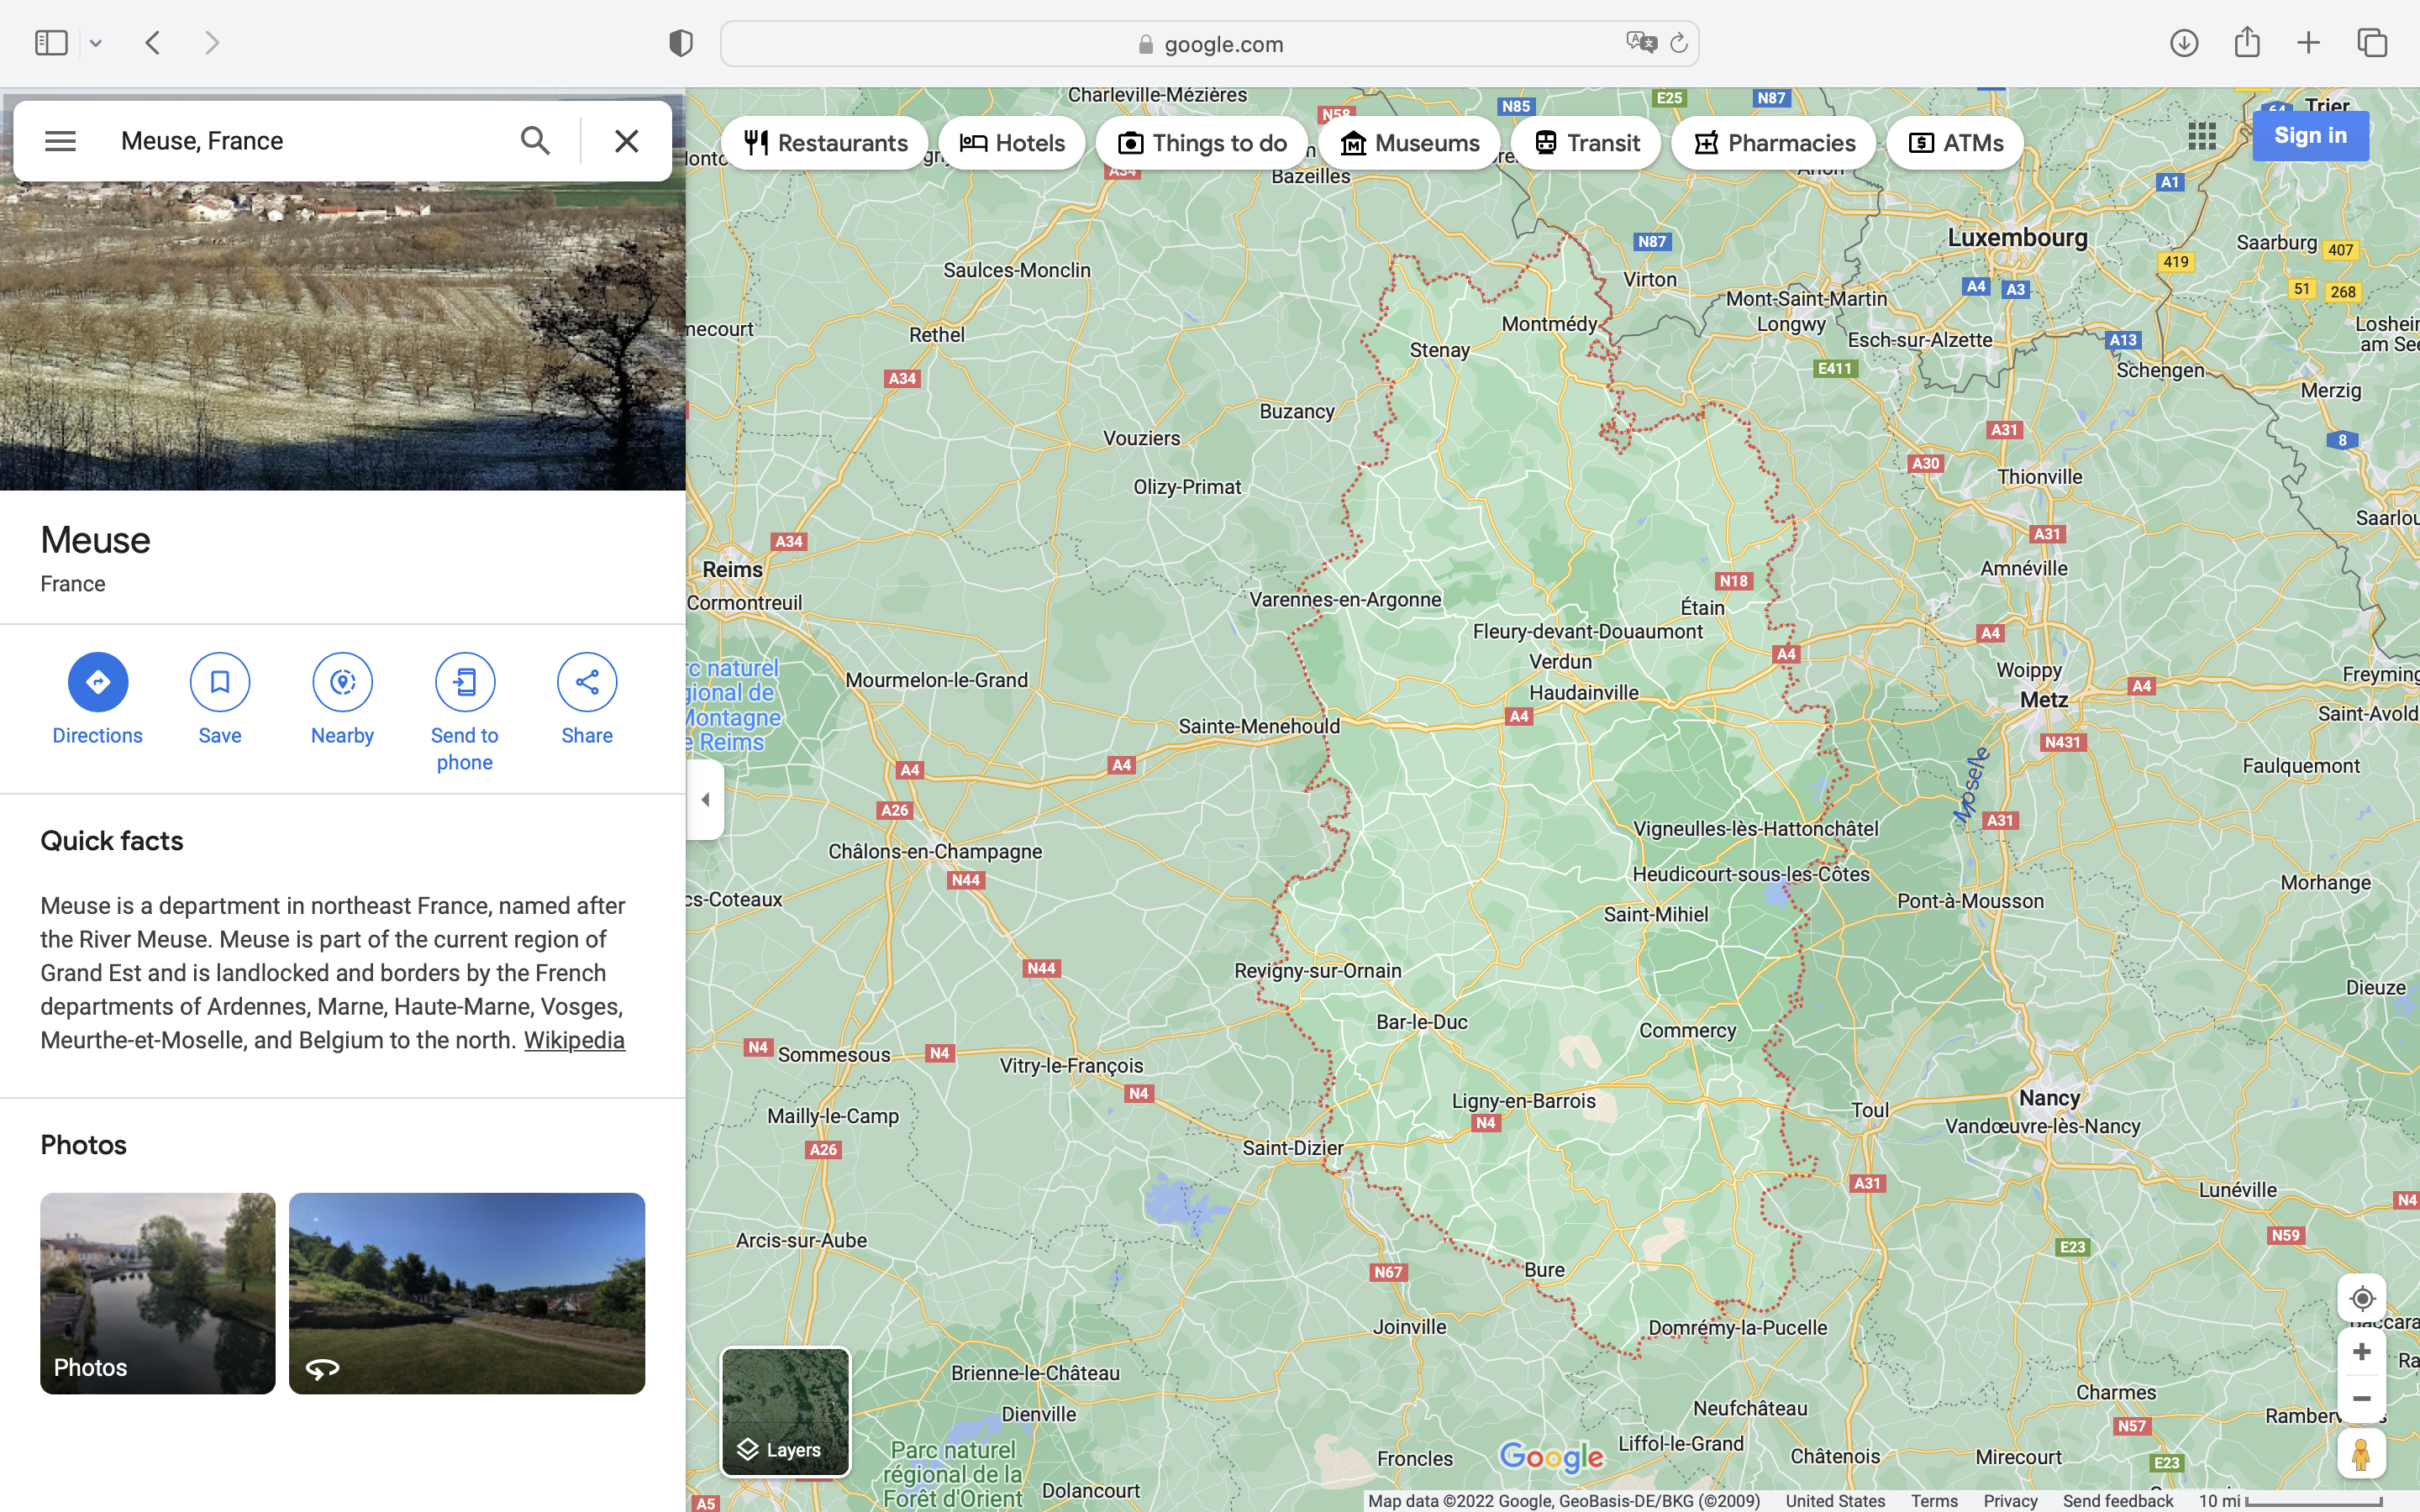
Task: Expand the sidebar dropdown chevron in Safari
Action: (96, 43)
